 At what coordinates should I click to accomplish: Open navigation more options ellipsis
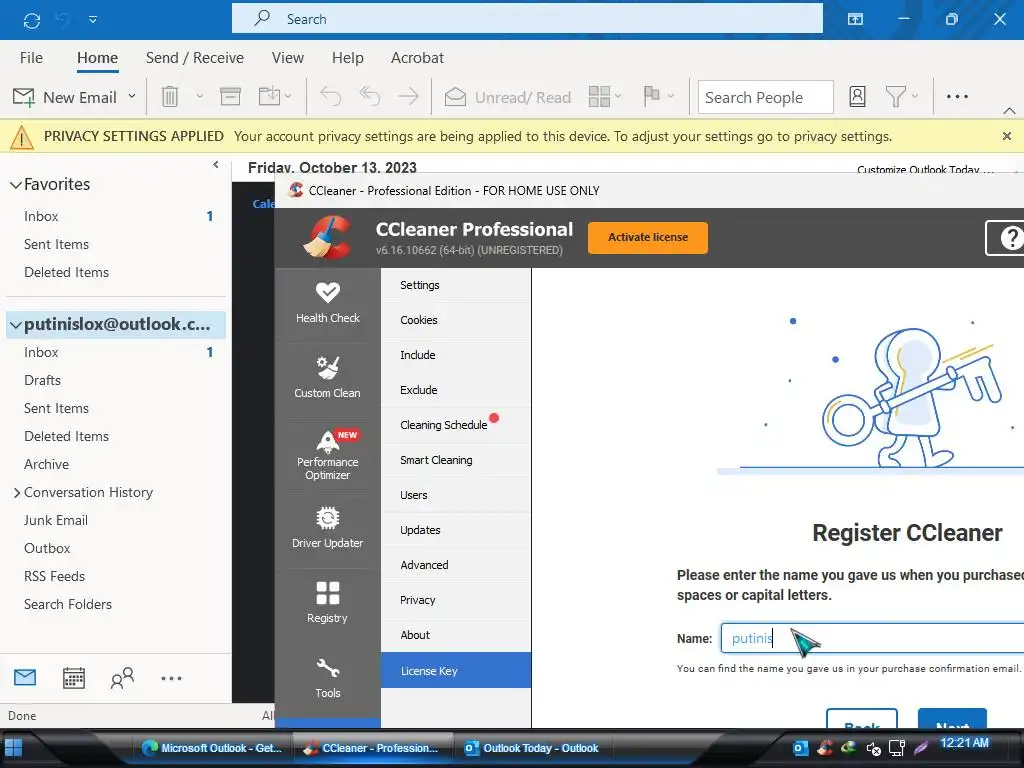tap(171, 679)
